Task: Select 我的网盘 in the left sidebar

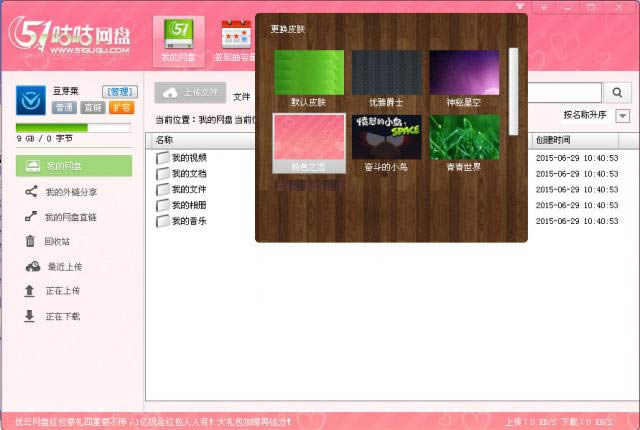Action: (74, 166)
